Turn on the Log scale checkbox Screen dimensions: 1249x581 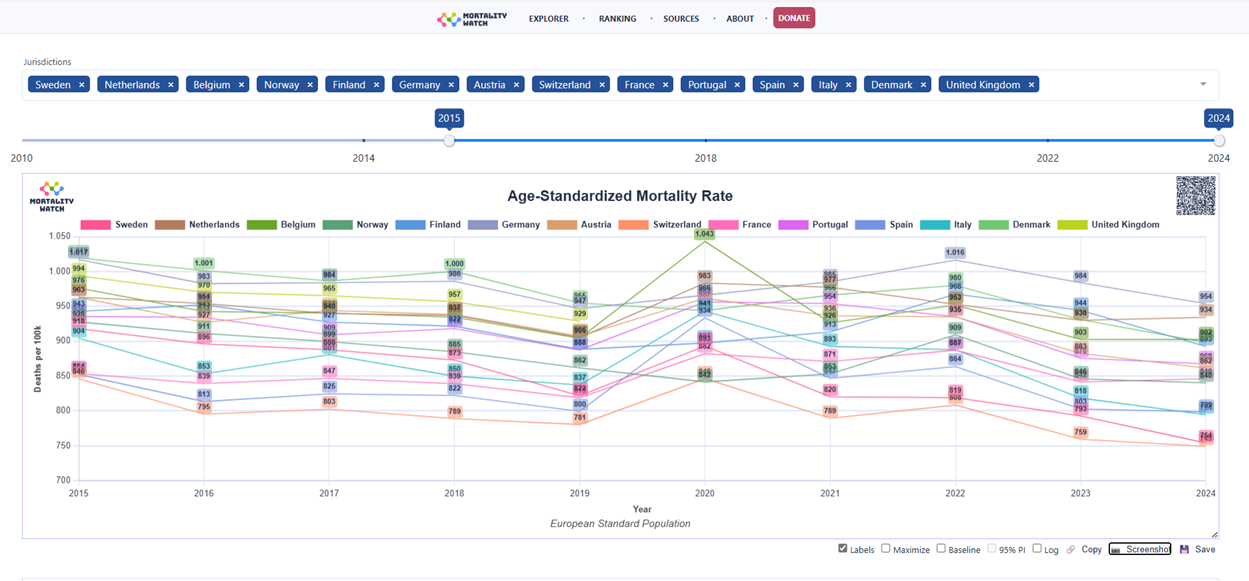tap(1037, 549)
